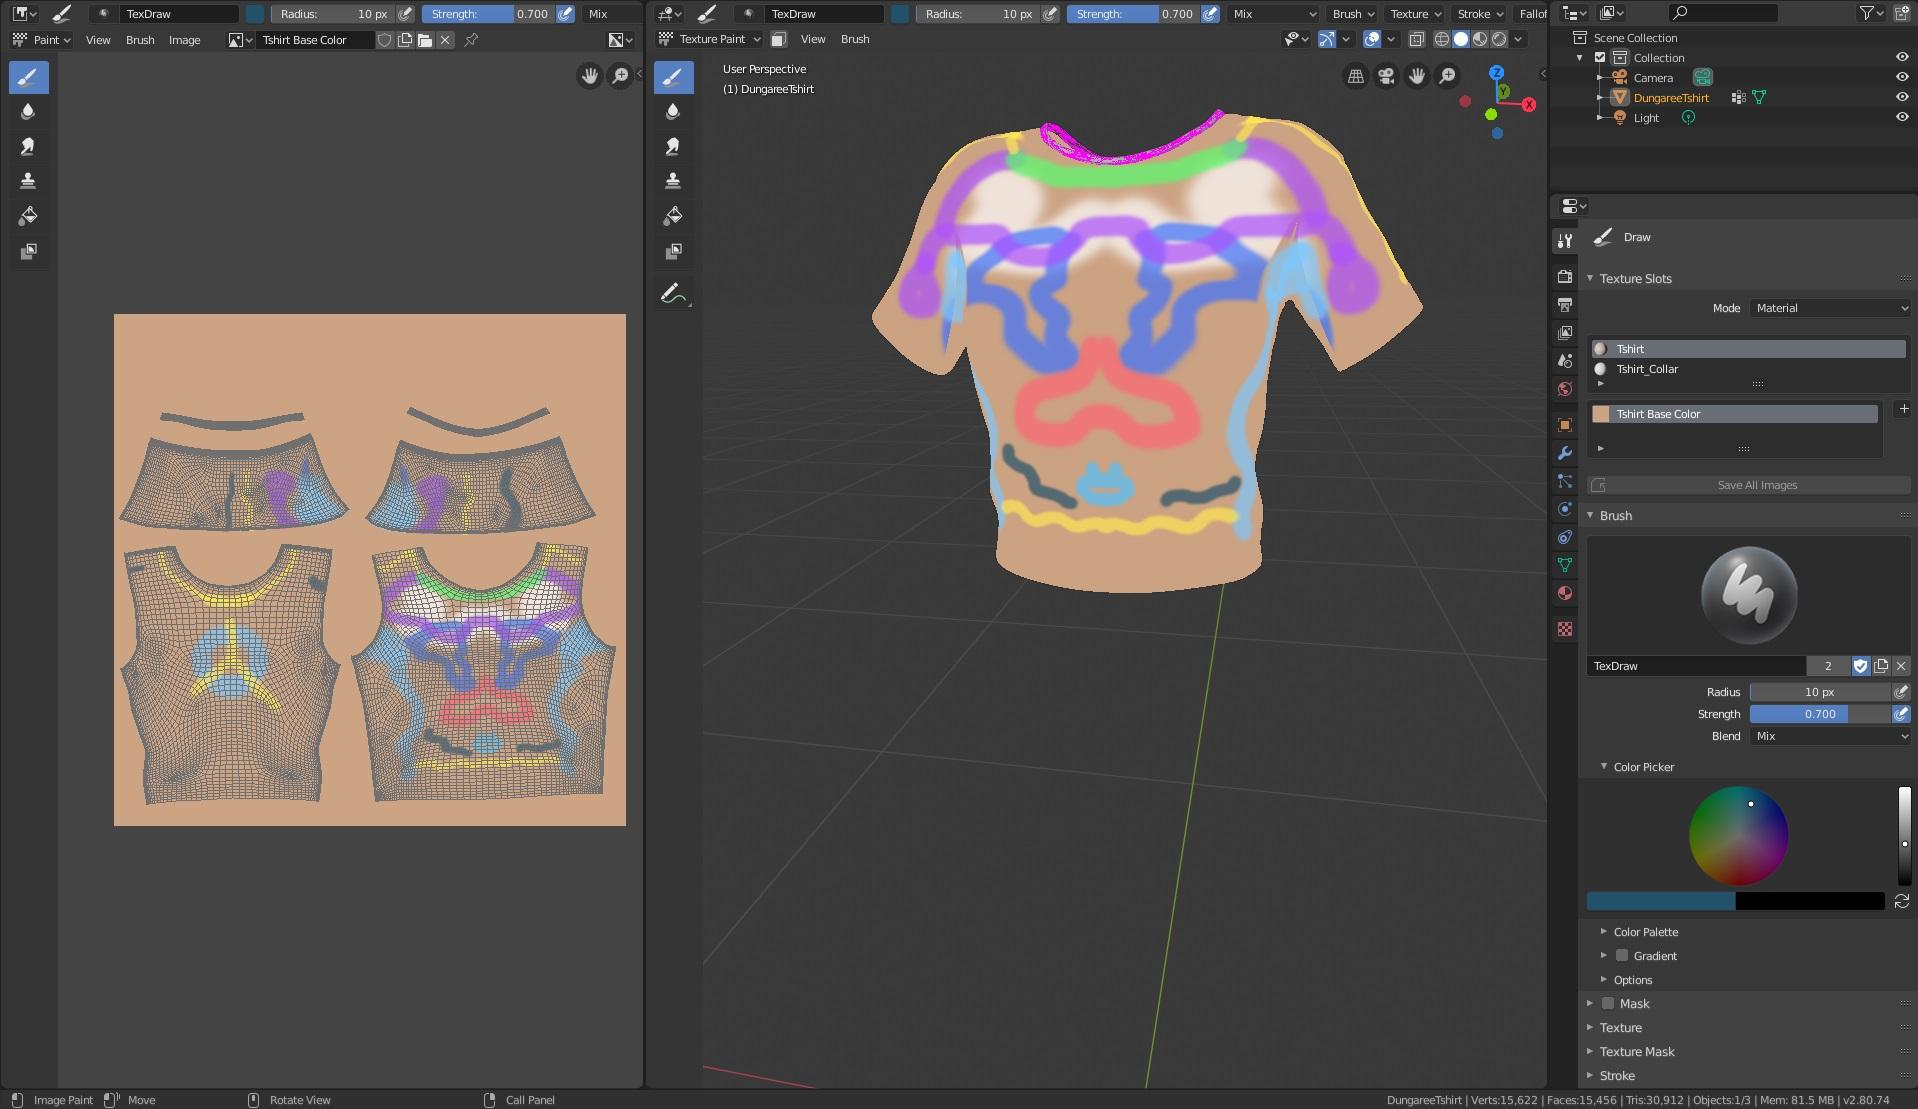
Task: Open the Brush menu in the image editor
Action: [x=140, y=40]
